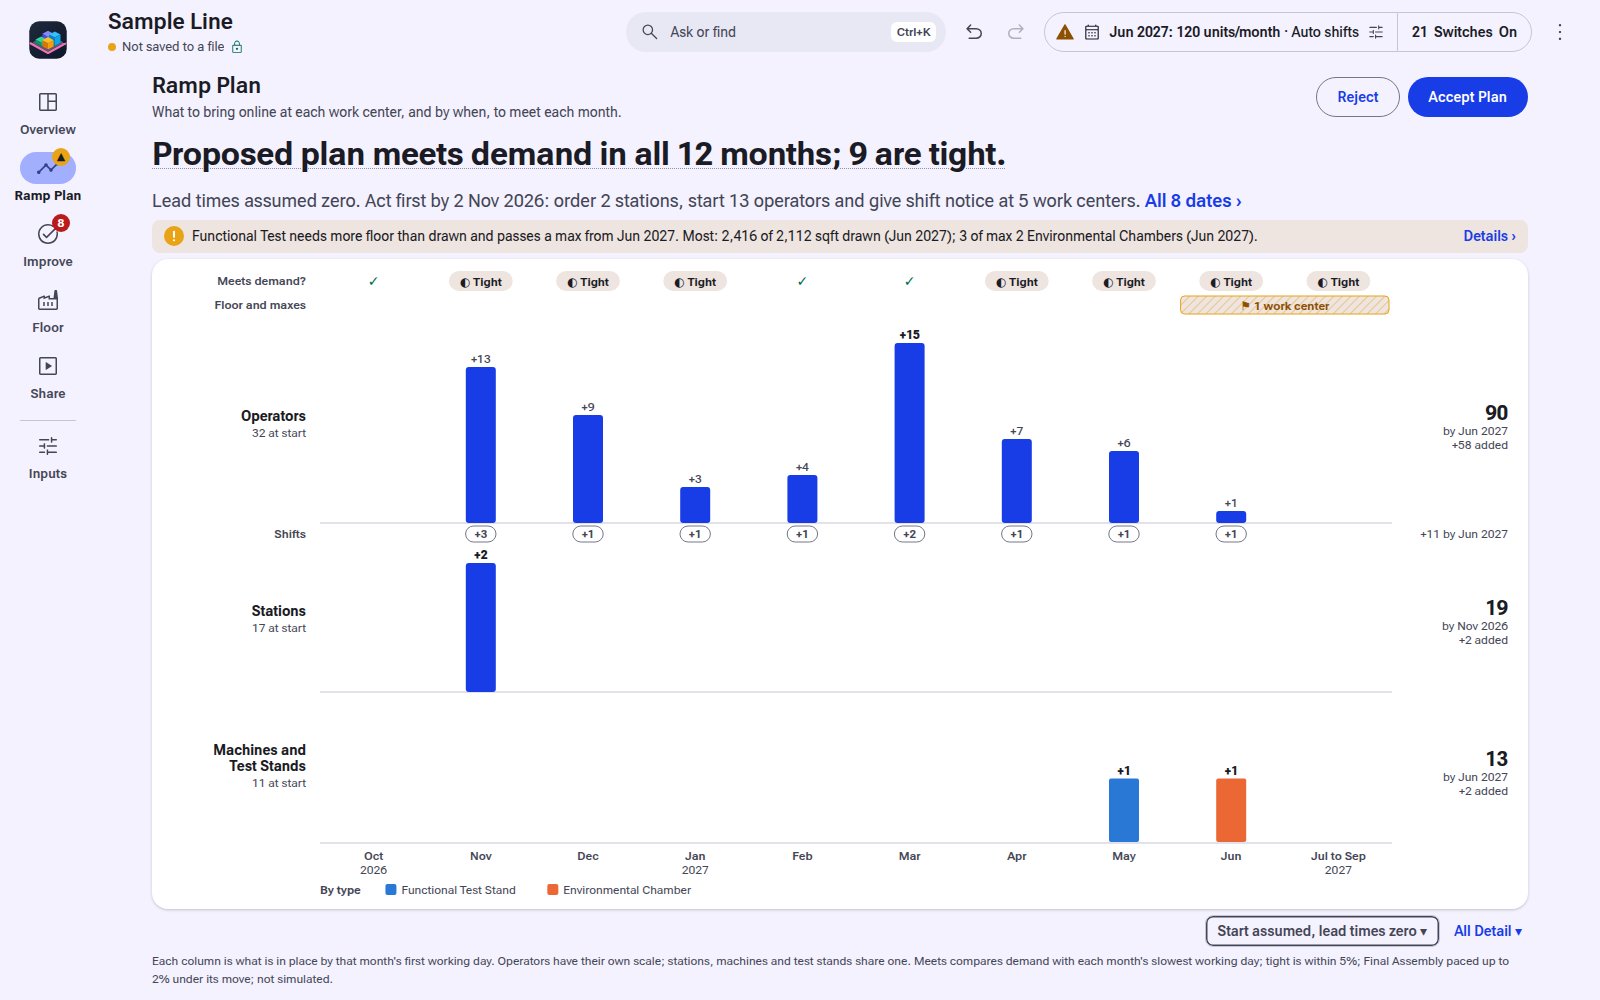This screenshot has height=1000, width=1600.
Task: Click the proposed plan headline text
Action: point(578,154)
